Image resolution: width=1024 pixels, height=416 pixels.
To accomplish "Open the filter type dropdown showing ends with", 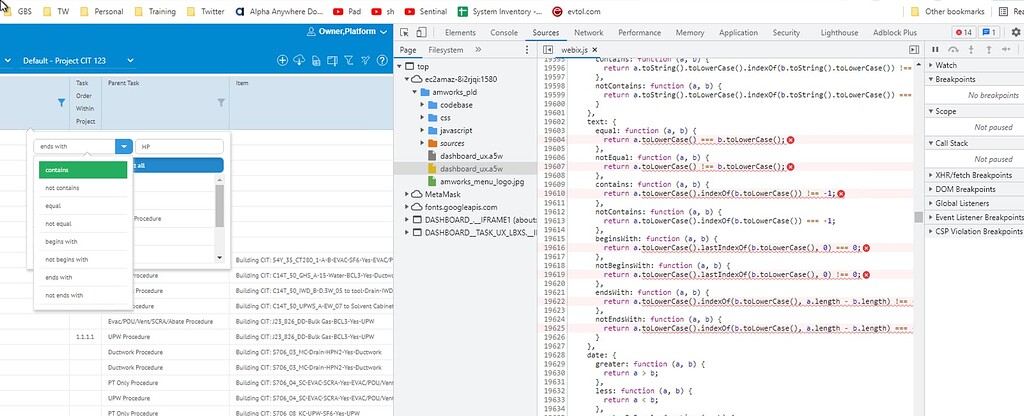I will (123, 146).
